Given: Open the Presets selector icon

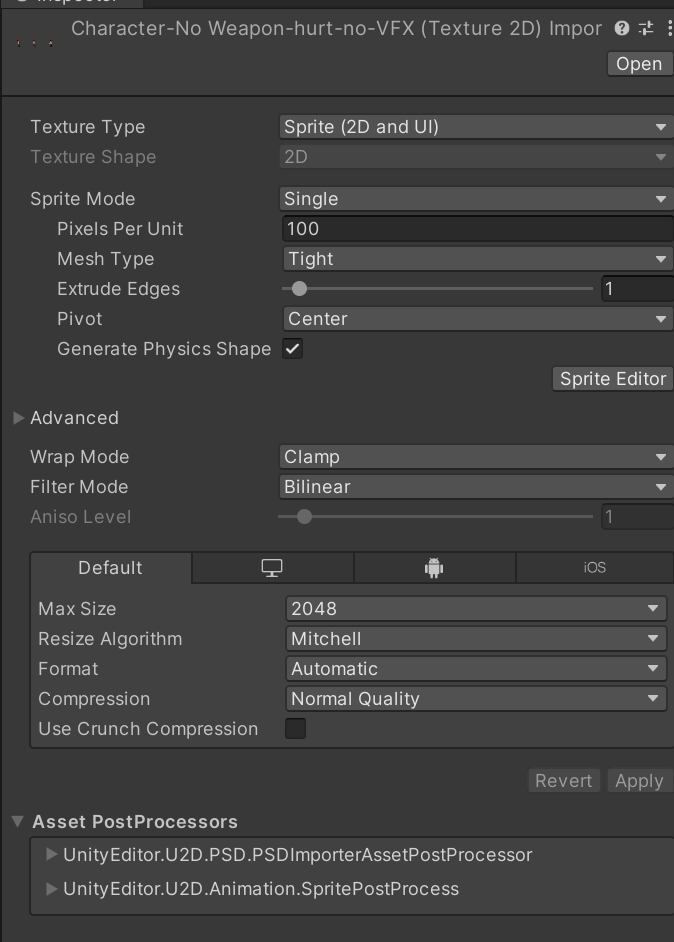Looking at the screenshot, I should coord(645,29).
